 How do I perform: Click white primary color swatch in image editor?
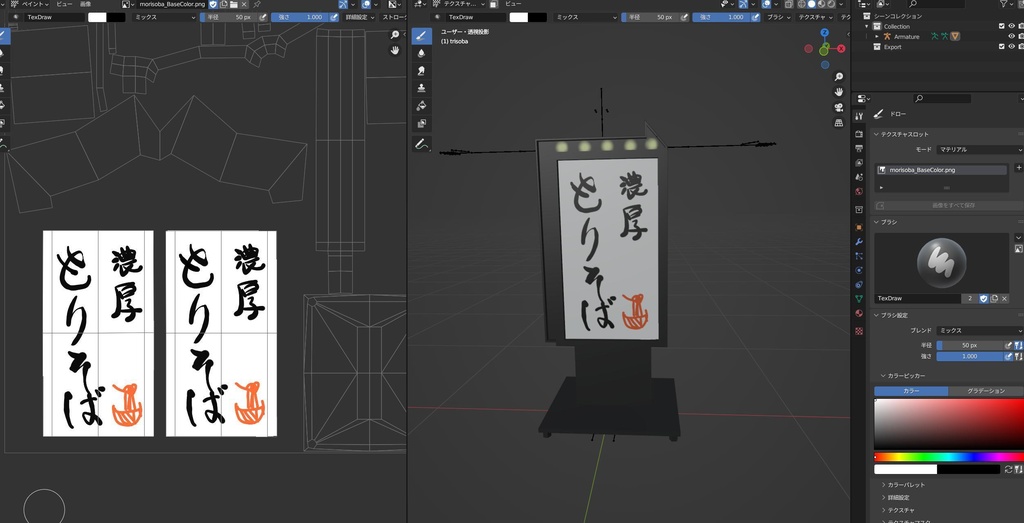pos(97,17)
